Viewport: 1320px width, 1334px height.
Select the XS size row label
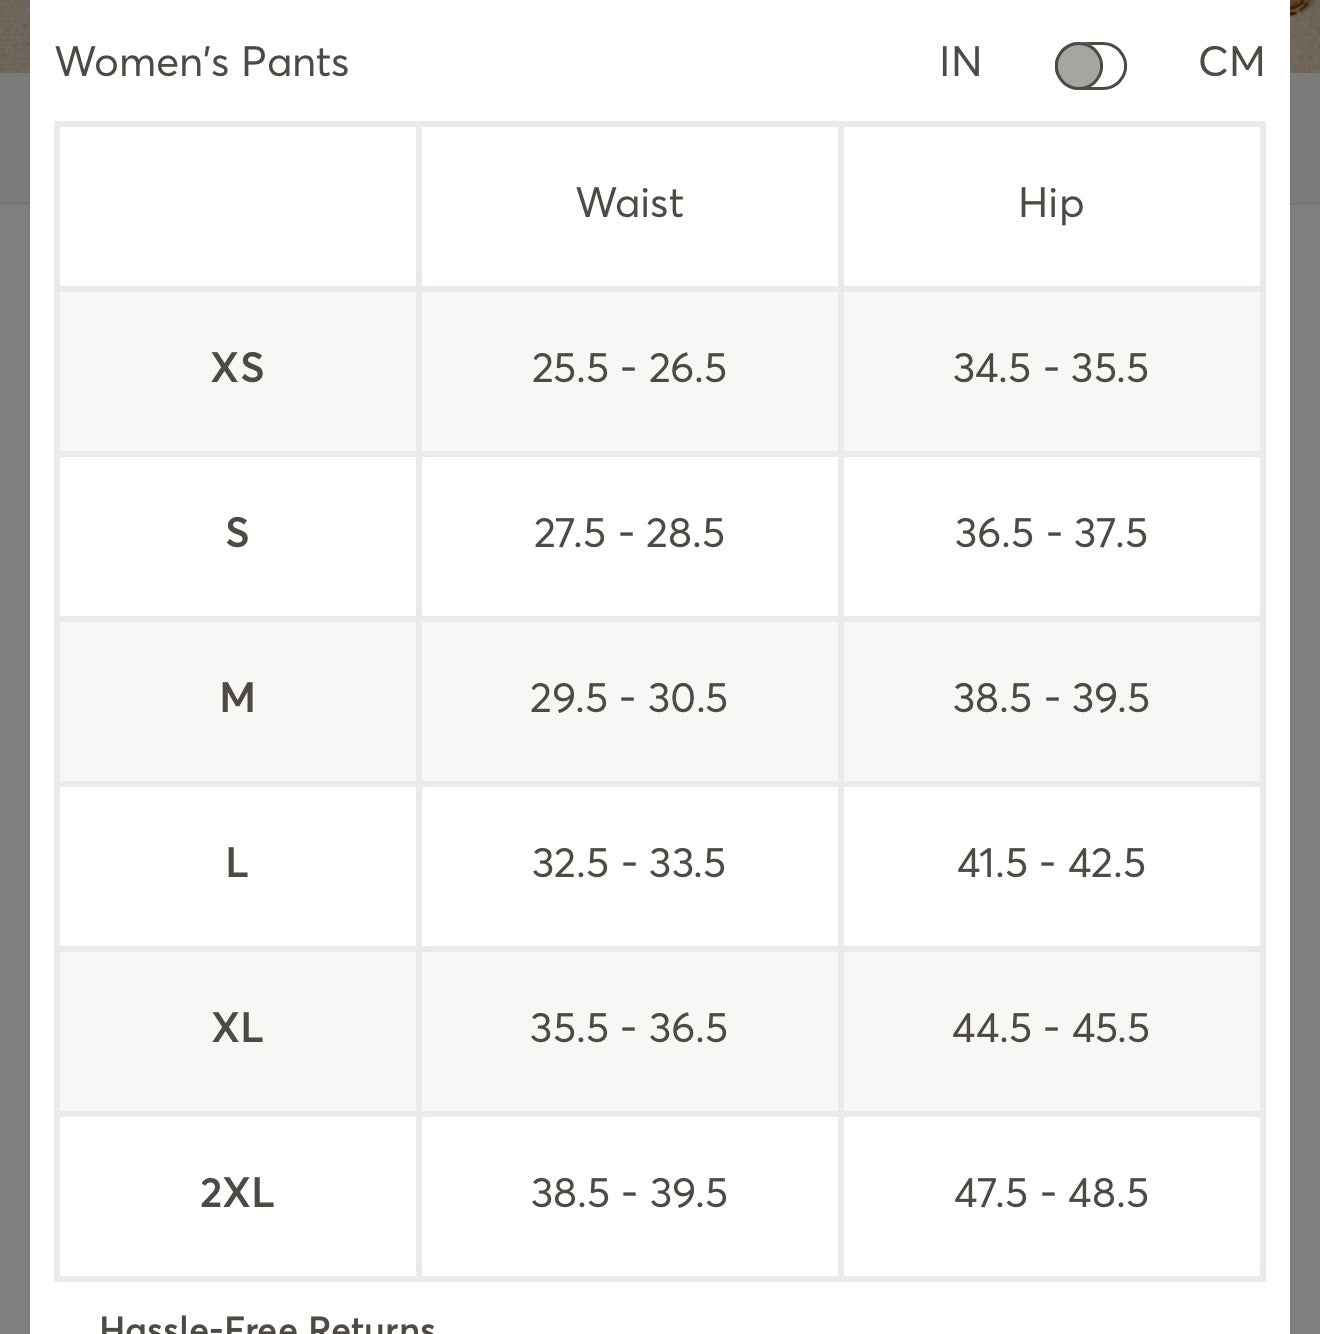[x=238, y=369]
